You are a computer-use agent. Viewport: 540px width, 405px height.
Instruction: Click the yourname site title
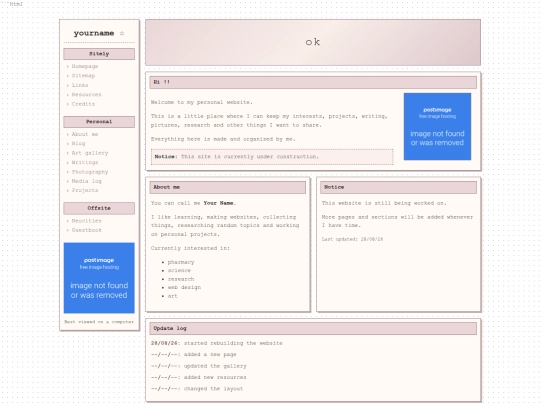pos(94,33)
